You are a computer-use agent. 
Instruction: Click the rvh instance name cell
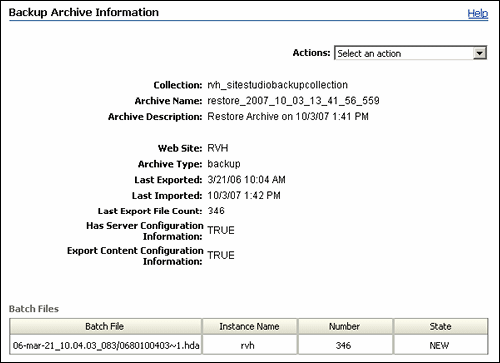247,345
